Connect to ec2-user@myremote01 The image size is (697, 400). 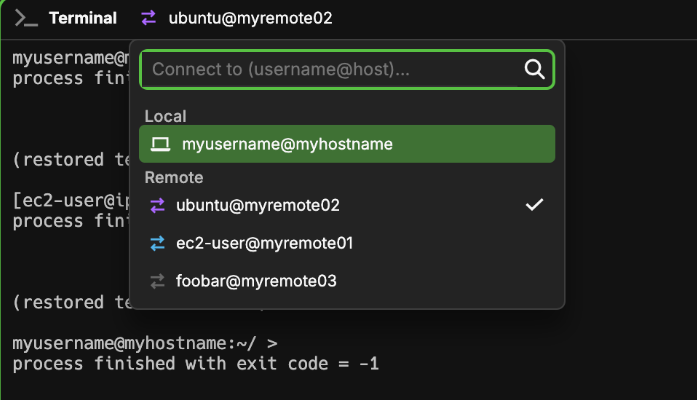coord(264,243)
